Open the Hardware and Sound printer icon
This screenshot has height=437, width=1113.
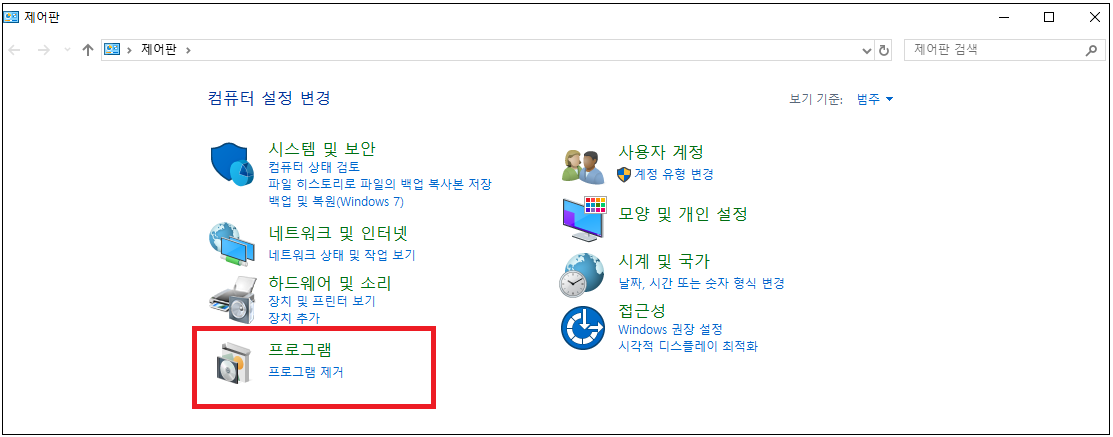232,301
